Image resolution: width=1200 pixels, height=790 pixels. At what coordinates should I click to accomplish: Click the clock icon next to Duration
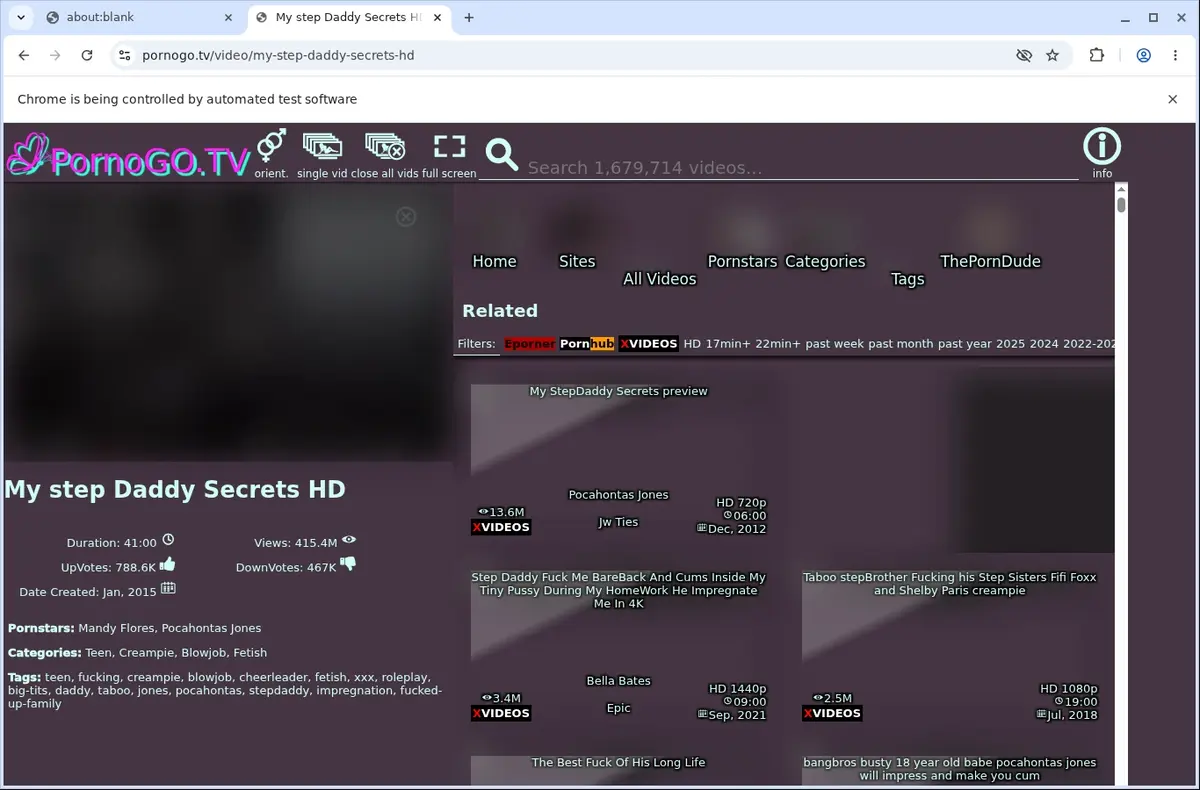(168, 540)
